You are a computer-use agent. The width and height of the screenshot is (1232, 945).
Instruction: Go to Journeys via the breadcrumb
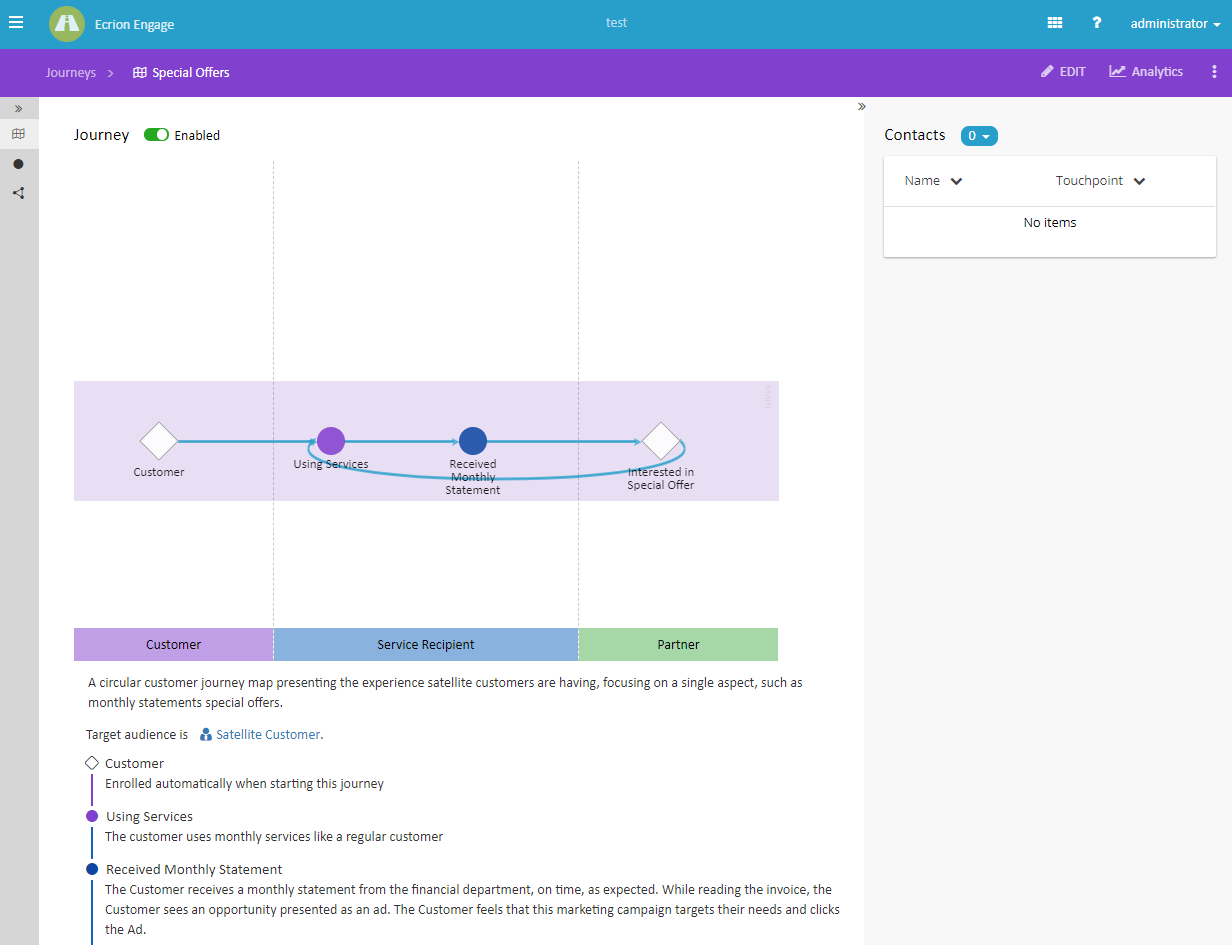[70, 72]
